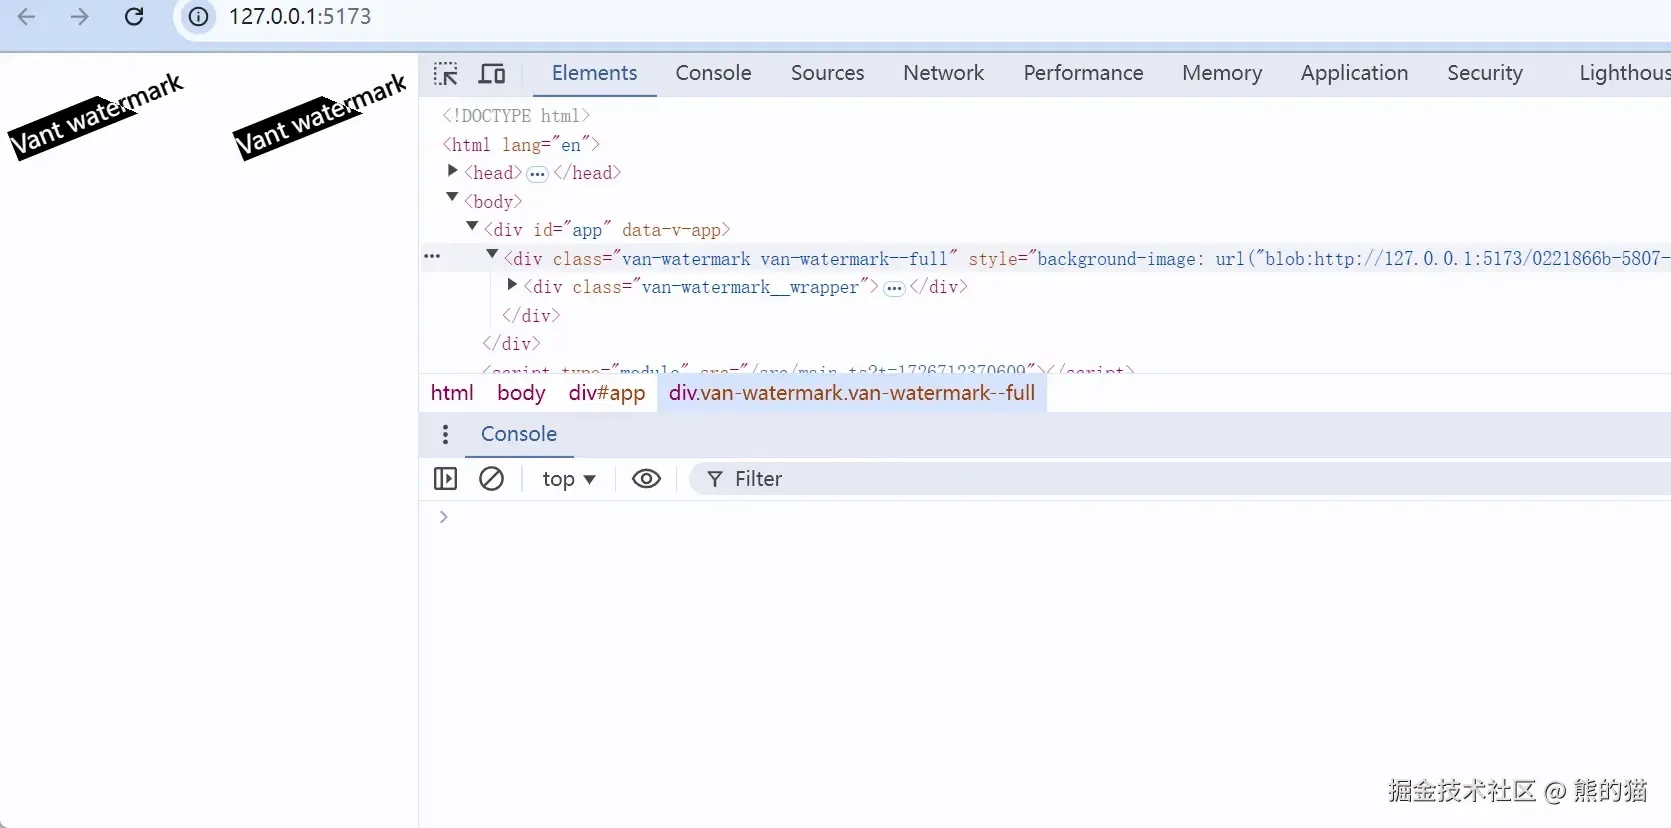This screenshot has height=828, width=1671.
Task: Open the Security tab
Action: coord(1485,73)
